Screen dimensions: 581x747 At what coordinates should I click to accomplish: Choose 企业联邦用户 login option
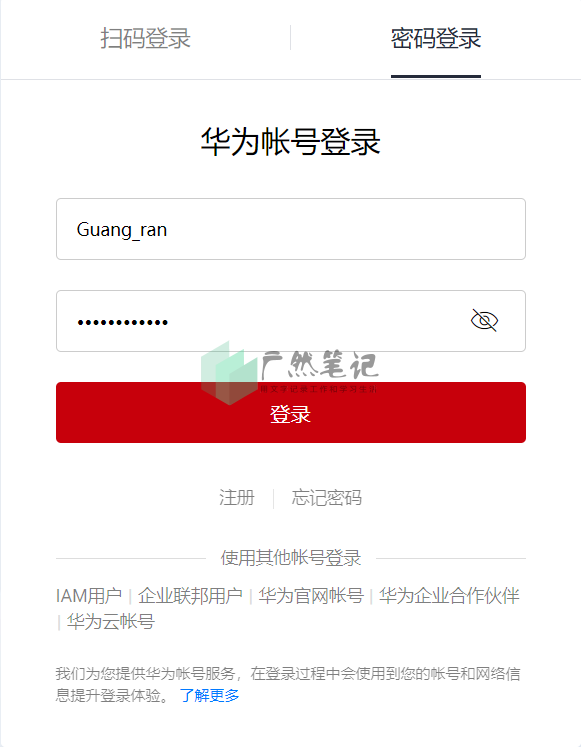tap(190, 596)
